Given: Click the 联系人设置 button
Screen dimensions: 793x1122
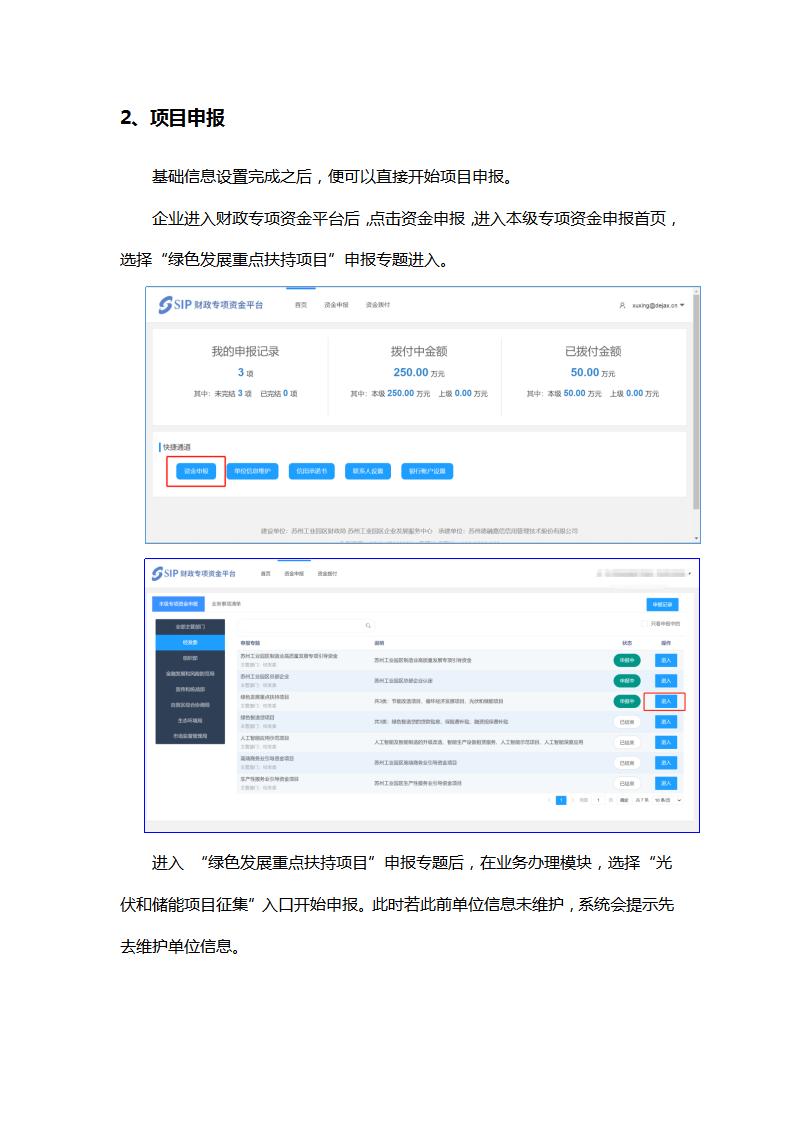Looking at the screenshot, I should [368, 470].
